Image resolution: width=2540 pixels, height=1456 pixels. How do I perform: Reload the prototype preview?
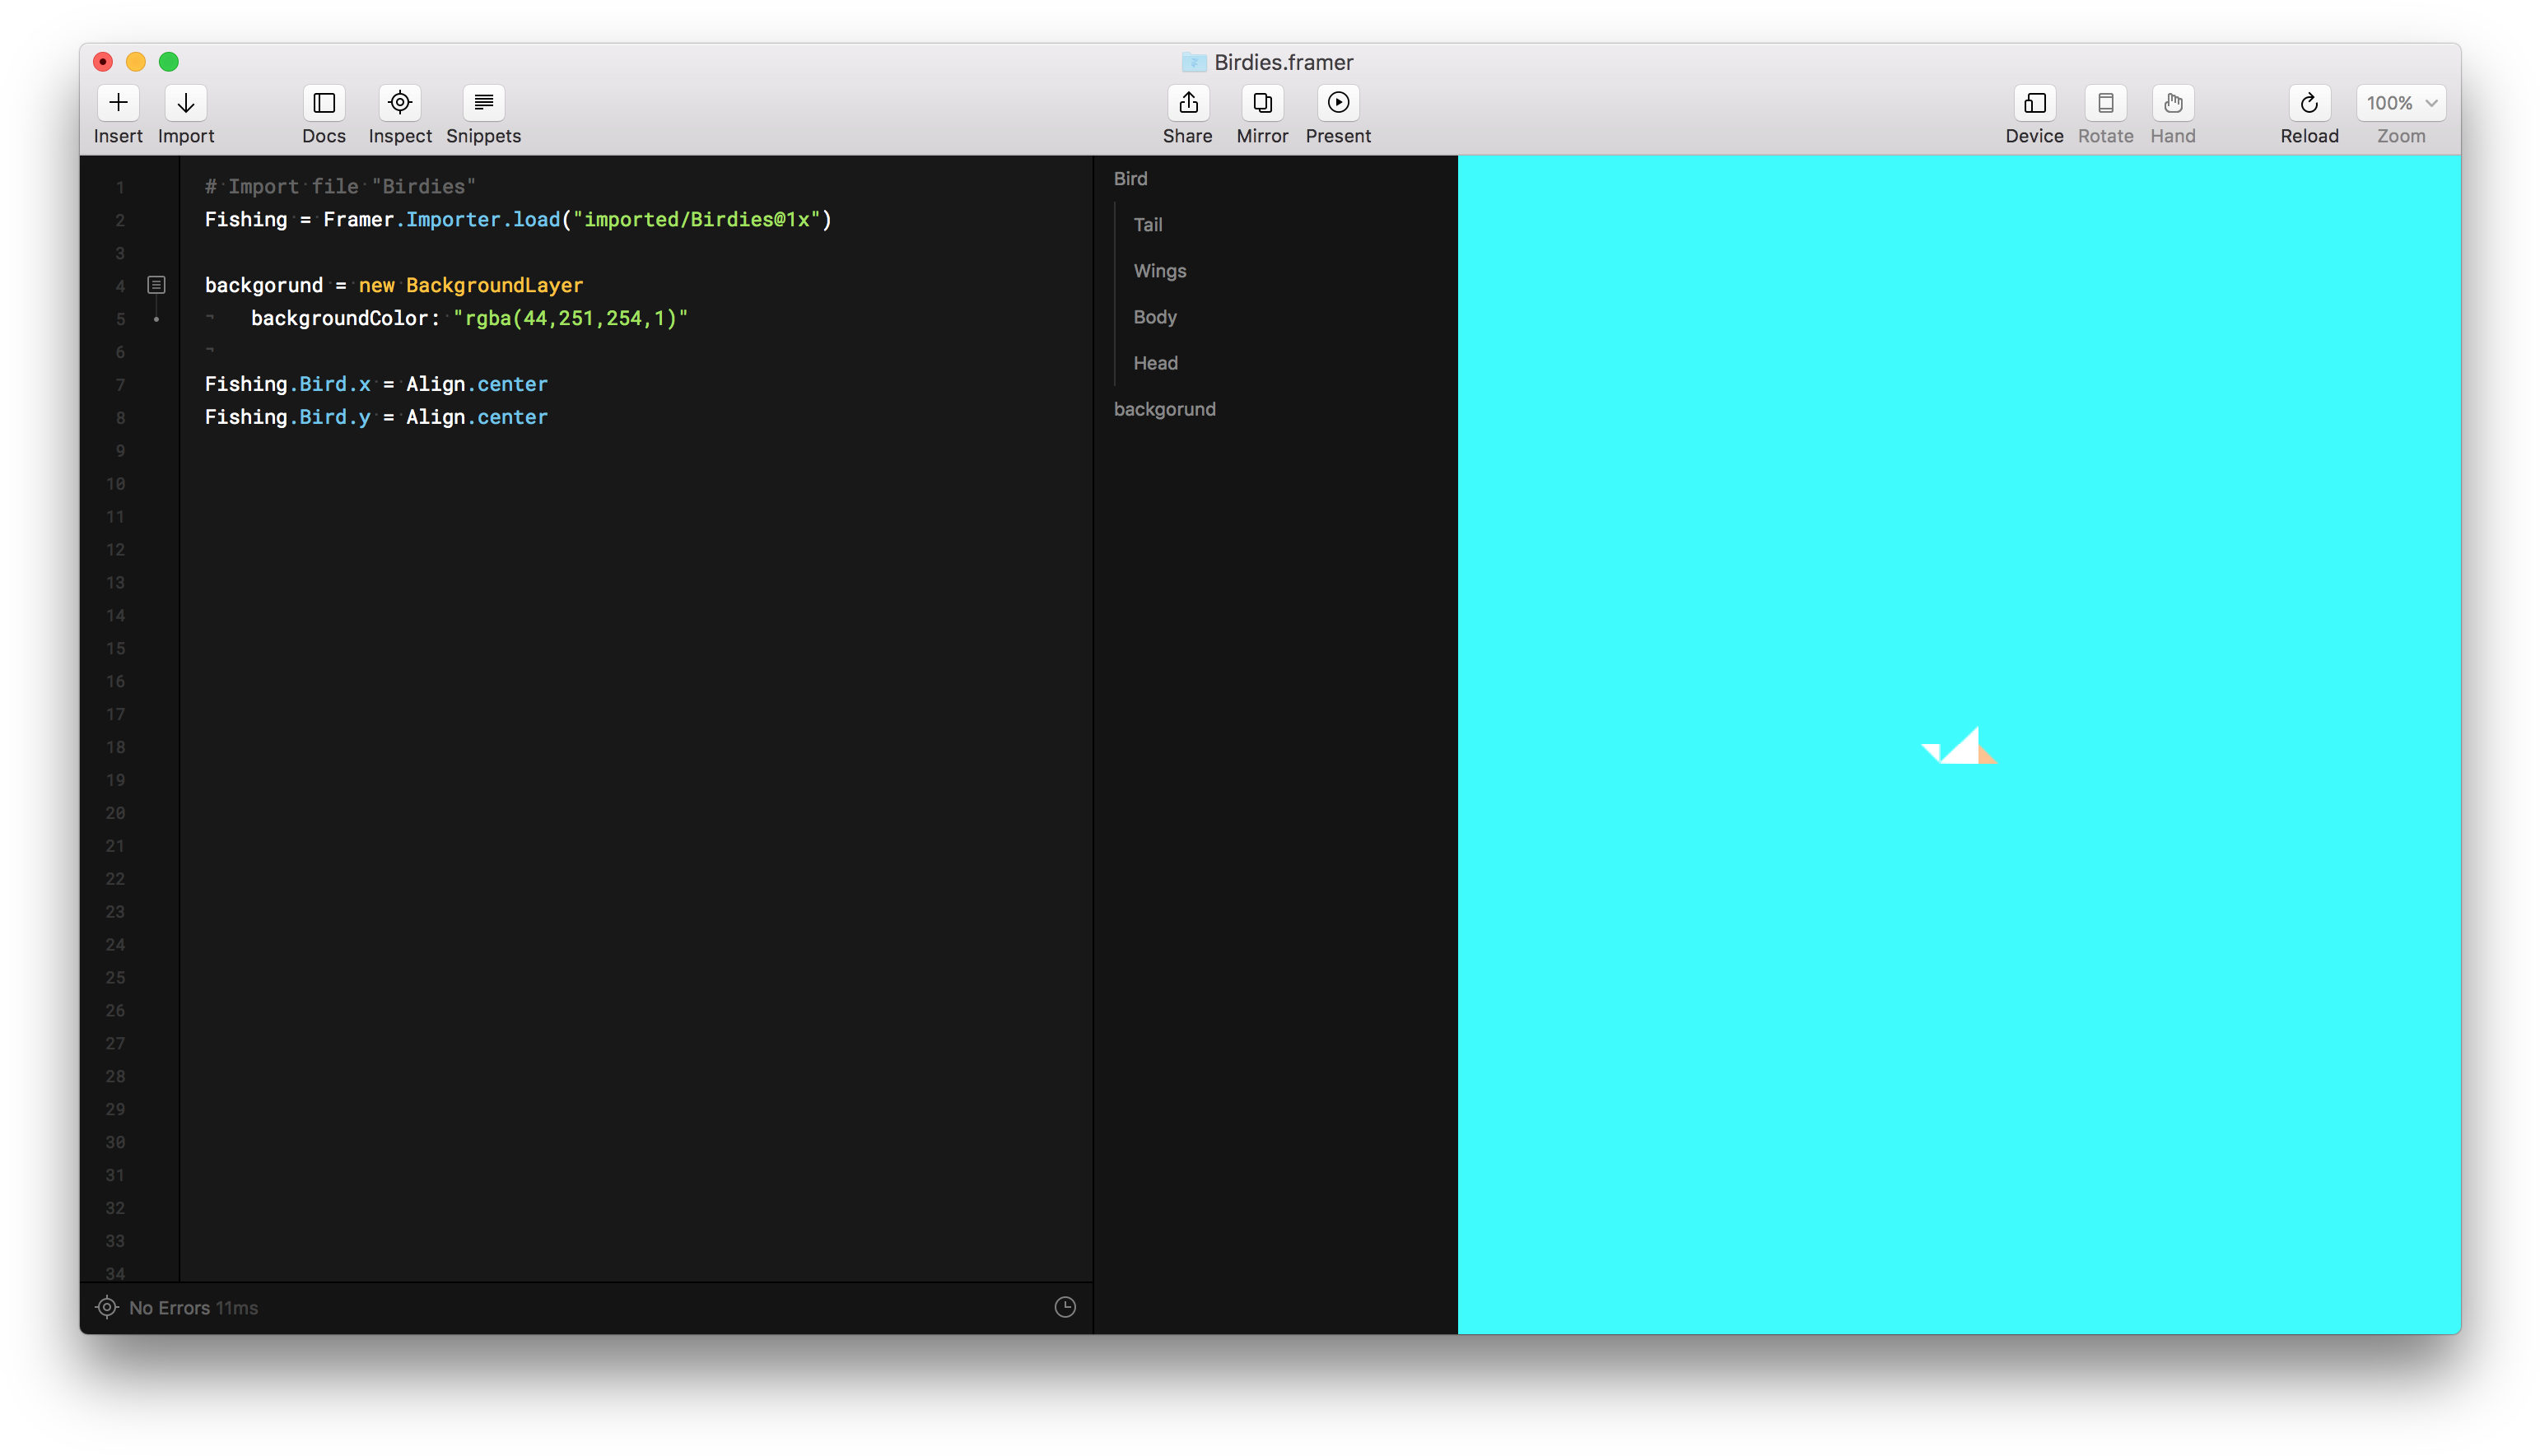[x=2309, y=103]
